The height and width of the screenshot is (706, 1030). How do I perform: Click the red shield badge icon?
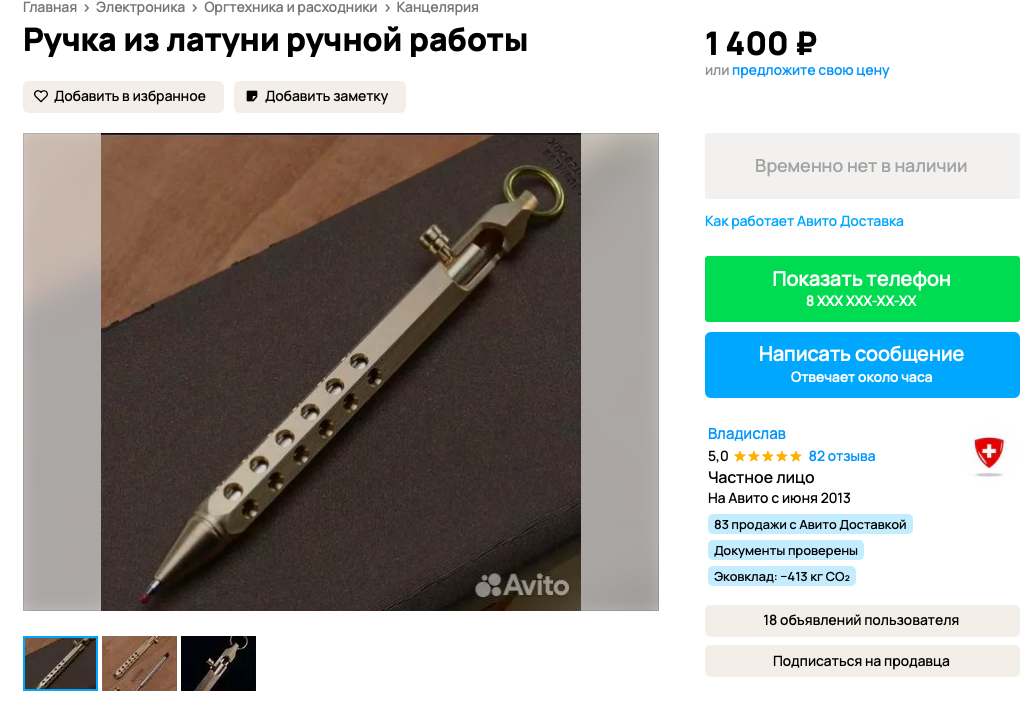coord(989,453)
